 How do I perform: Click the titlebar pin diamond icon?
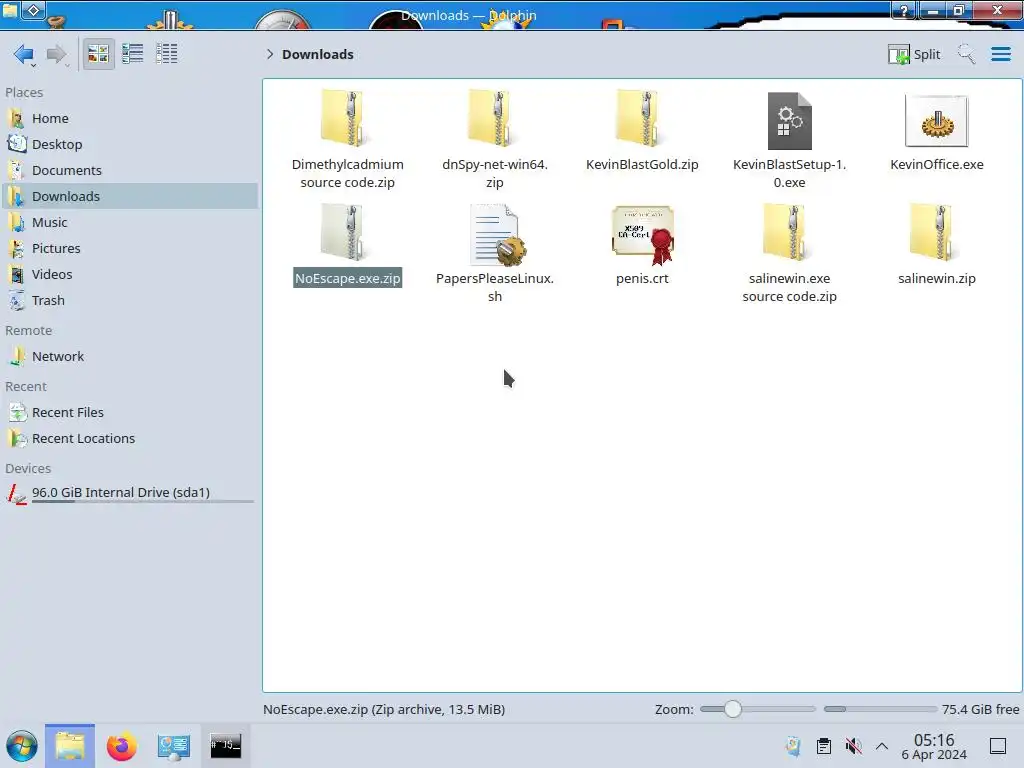pos(34,10)
